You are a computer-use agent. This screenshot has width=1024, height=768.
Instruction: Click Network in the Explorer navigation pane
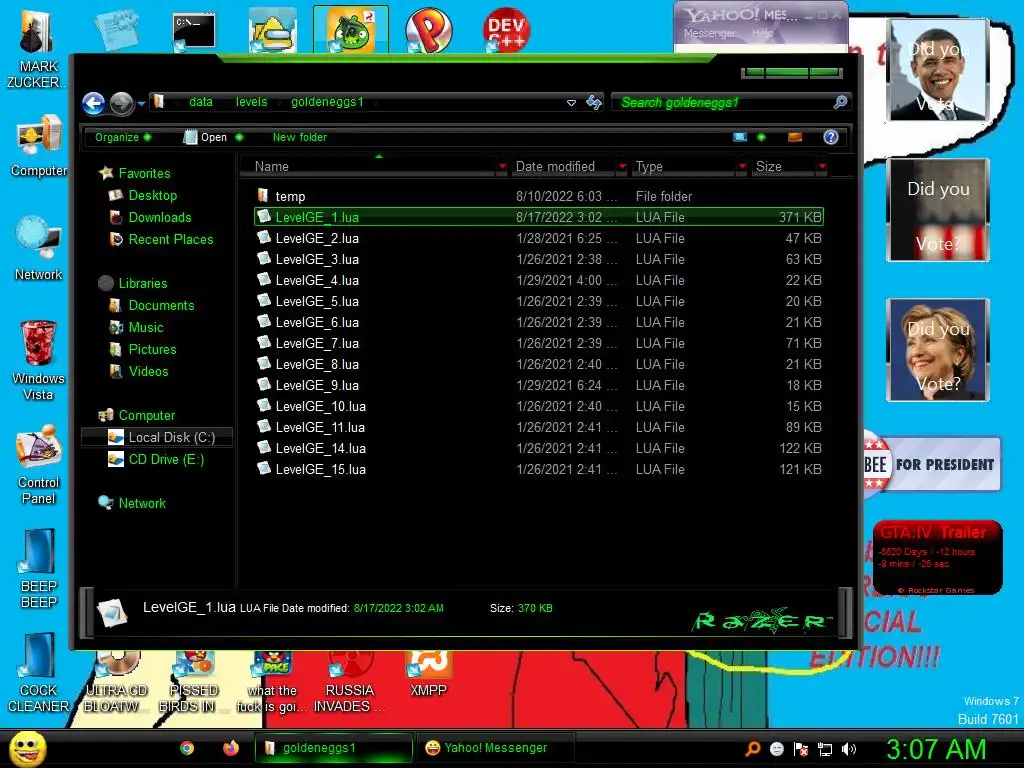tap(142, 504)
